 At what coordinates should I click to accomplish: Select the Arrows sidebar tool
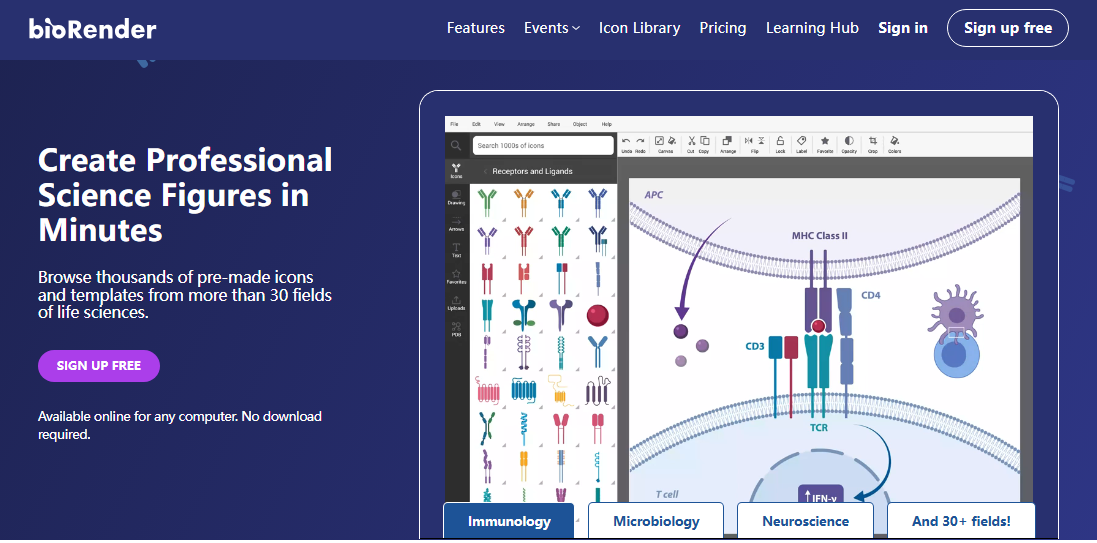456,223
